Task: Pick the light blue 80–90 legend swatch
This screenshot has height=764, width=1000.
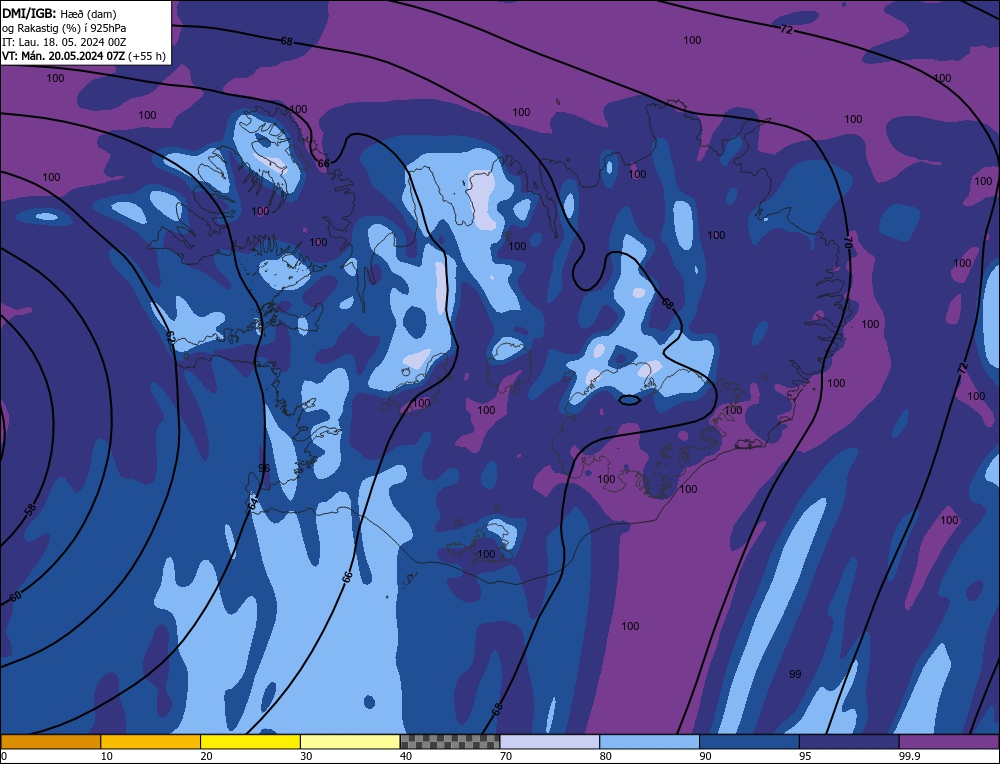Action: tap(649, 742)
